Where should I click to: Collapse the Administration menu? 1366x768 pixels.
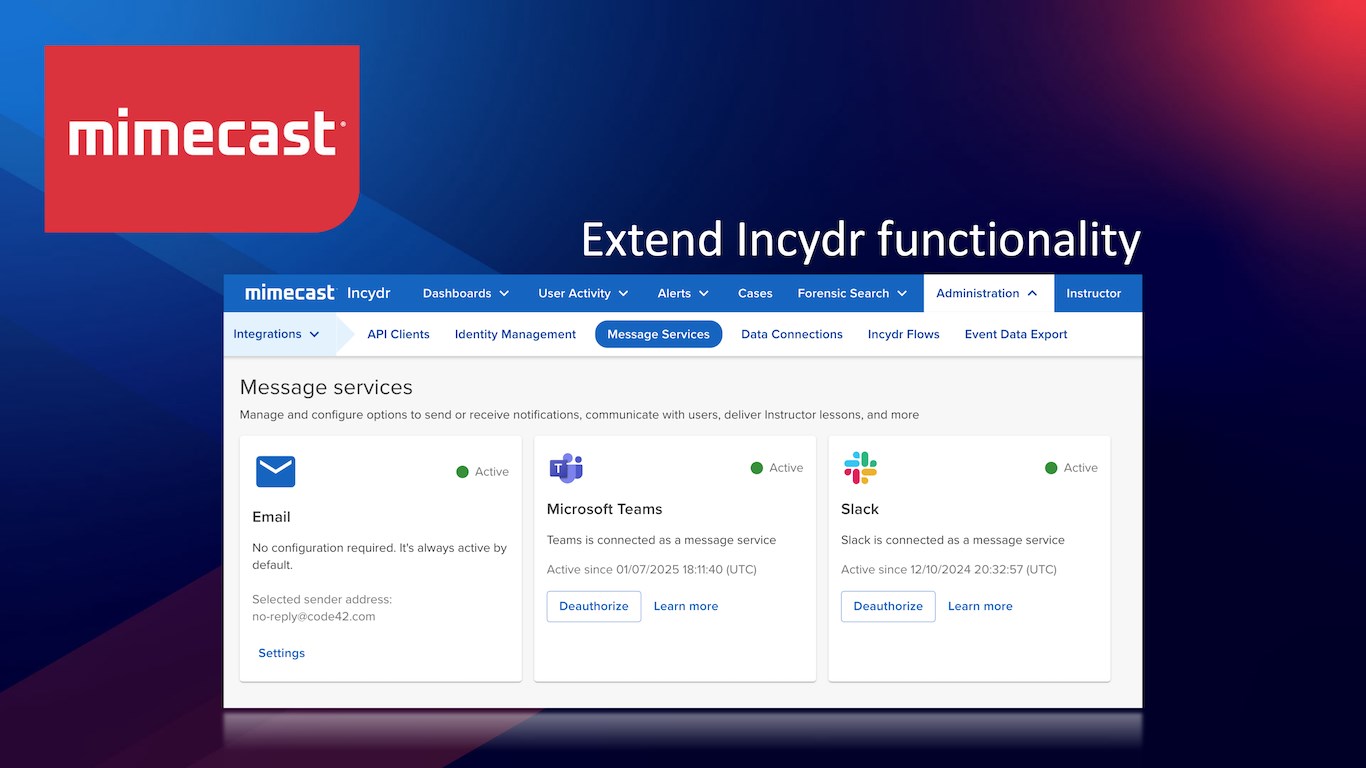point(988,293)
